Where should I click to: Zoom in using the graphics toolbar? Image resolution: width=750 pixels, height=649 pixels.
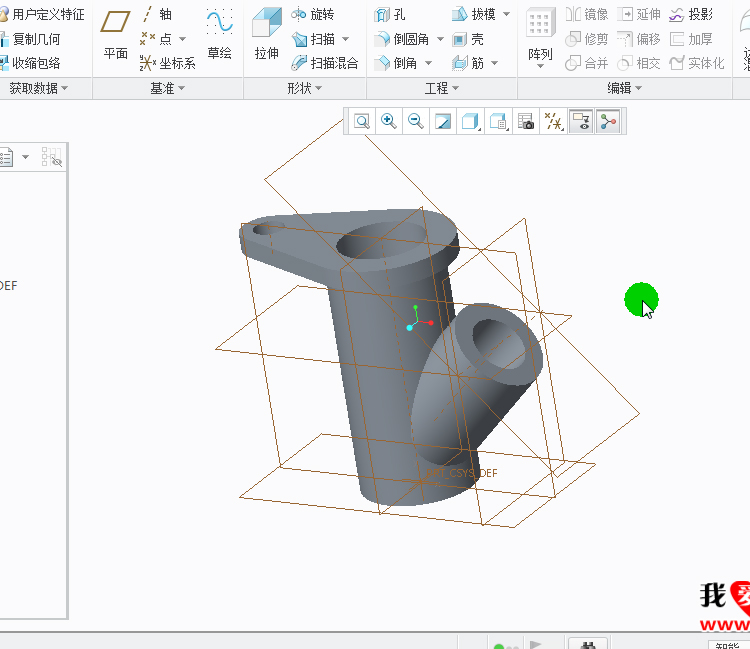click(x=388, y=121)
